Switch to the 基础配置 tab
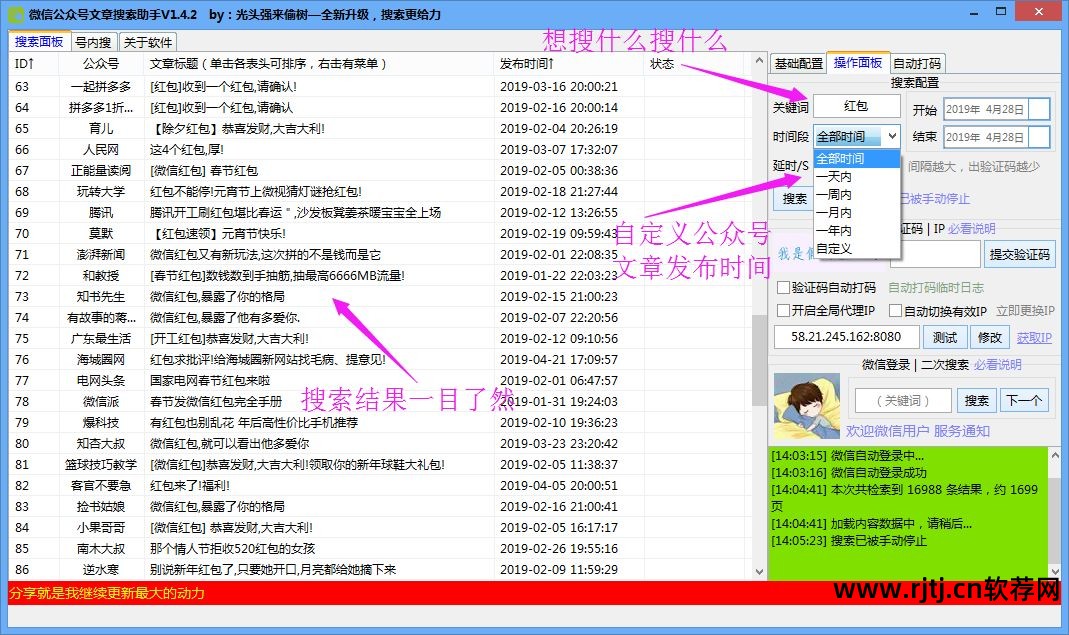Screen dimensions: 1069x635 (x=798, y=63)
